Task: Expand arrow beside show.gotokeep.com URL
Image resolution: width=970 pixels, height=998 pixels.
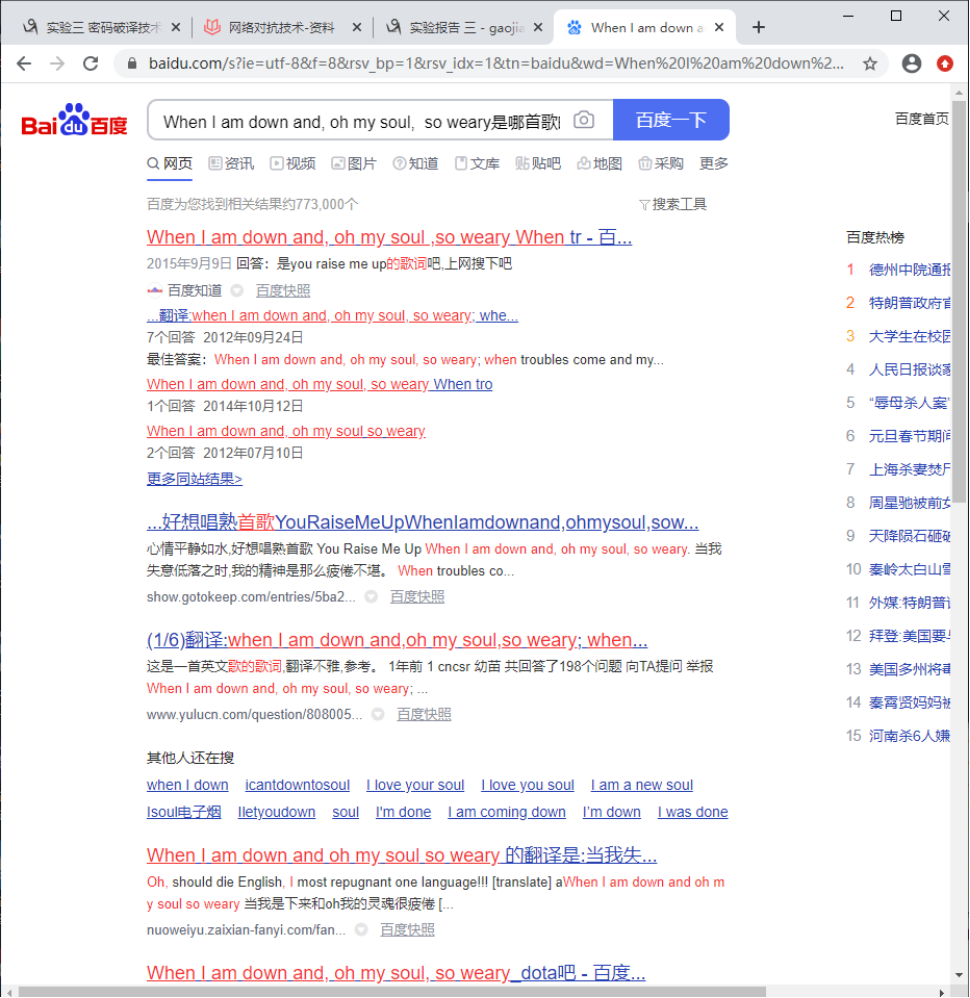Action: tap(371, 597)
